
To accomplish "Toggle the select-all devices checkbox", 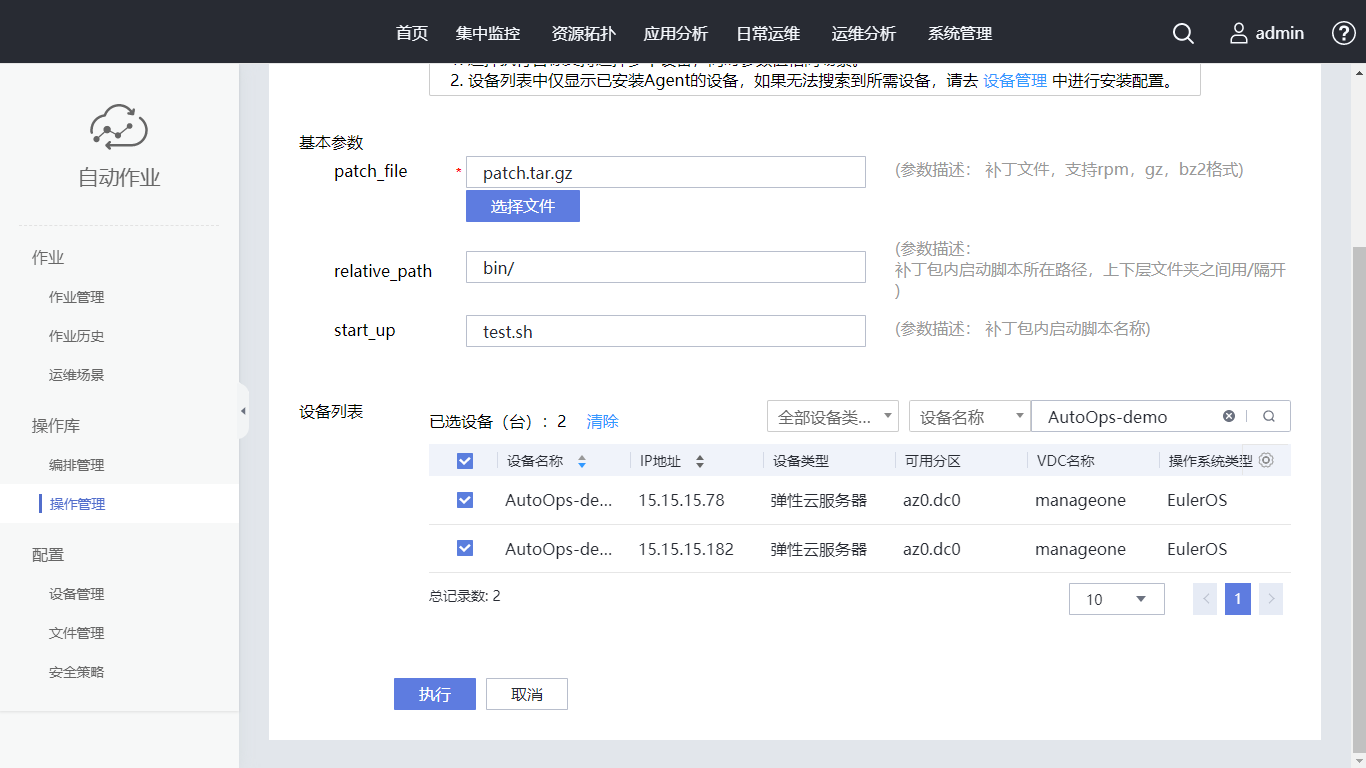I will click(x=465, y=461).
